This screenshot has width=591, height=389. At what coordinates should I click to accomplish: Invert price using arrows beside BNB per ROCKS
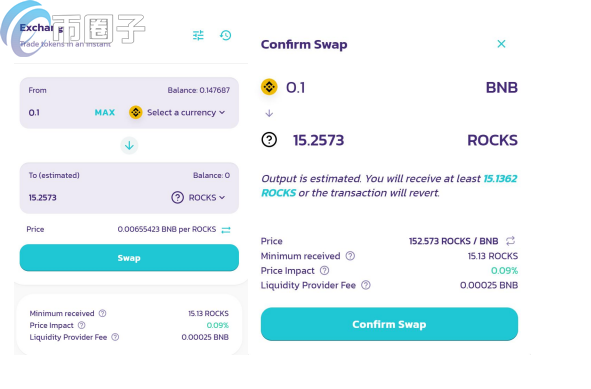226,230
